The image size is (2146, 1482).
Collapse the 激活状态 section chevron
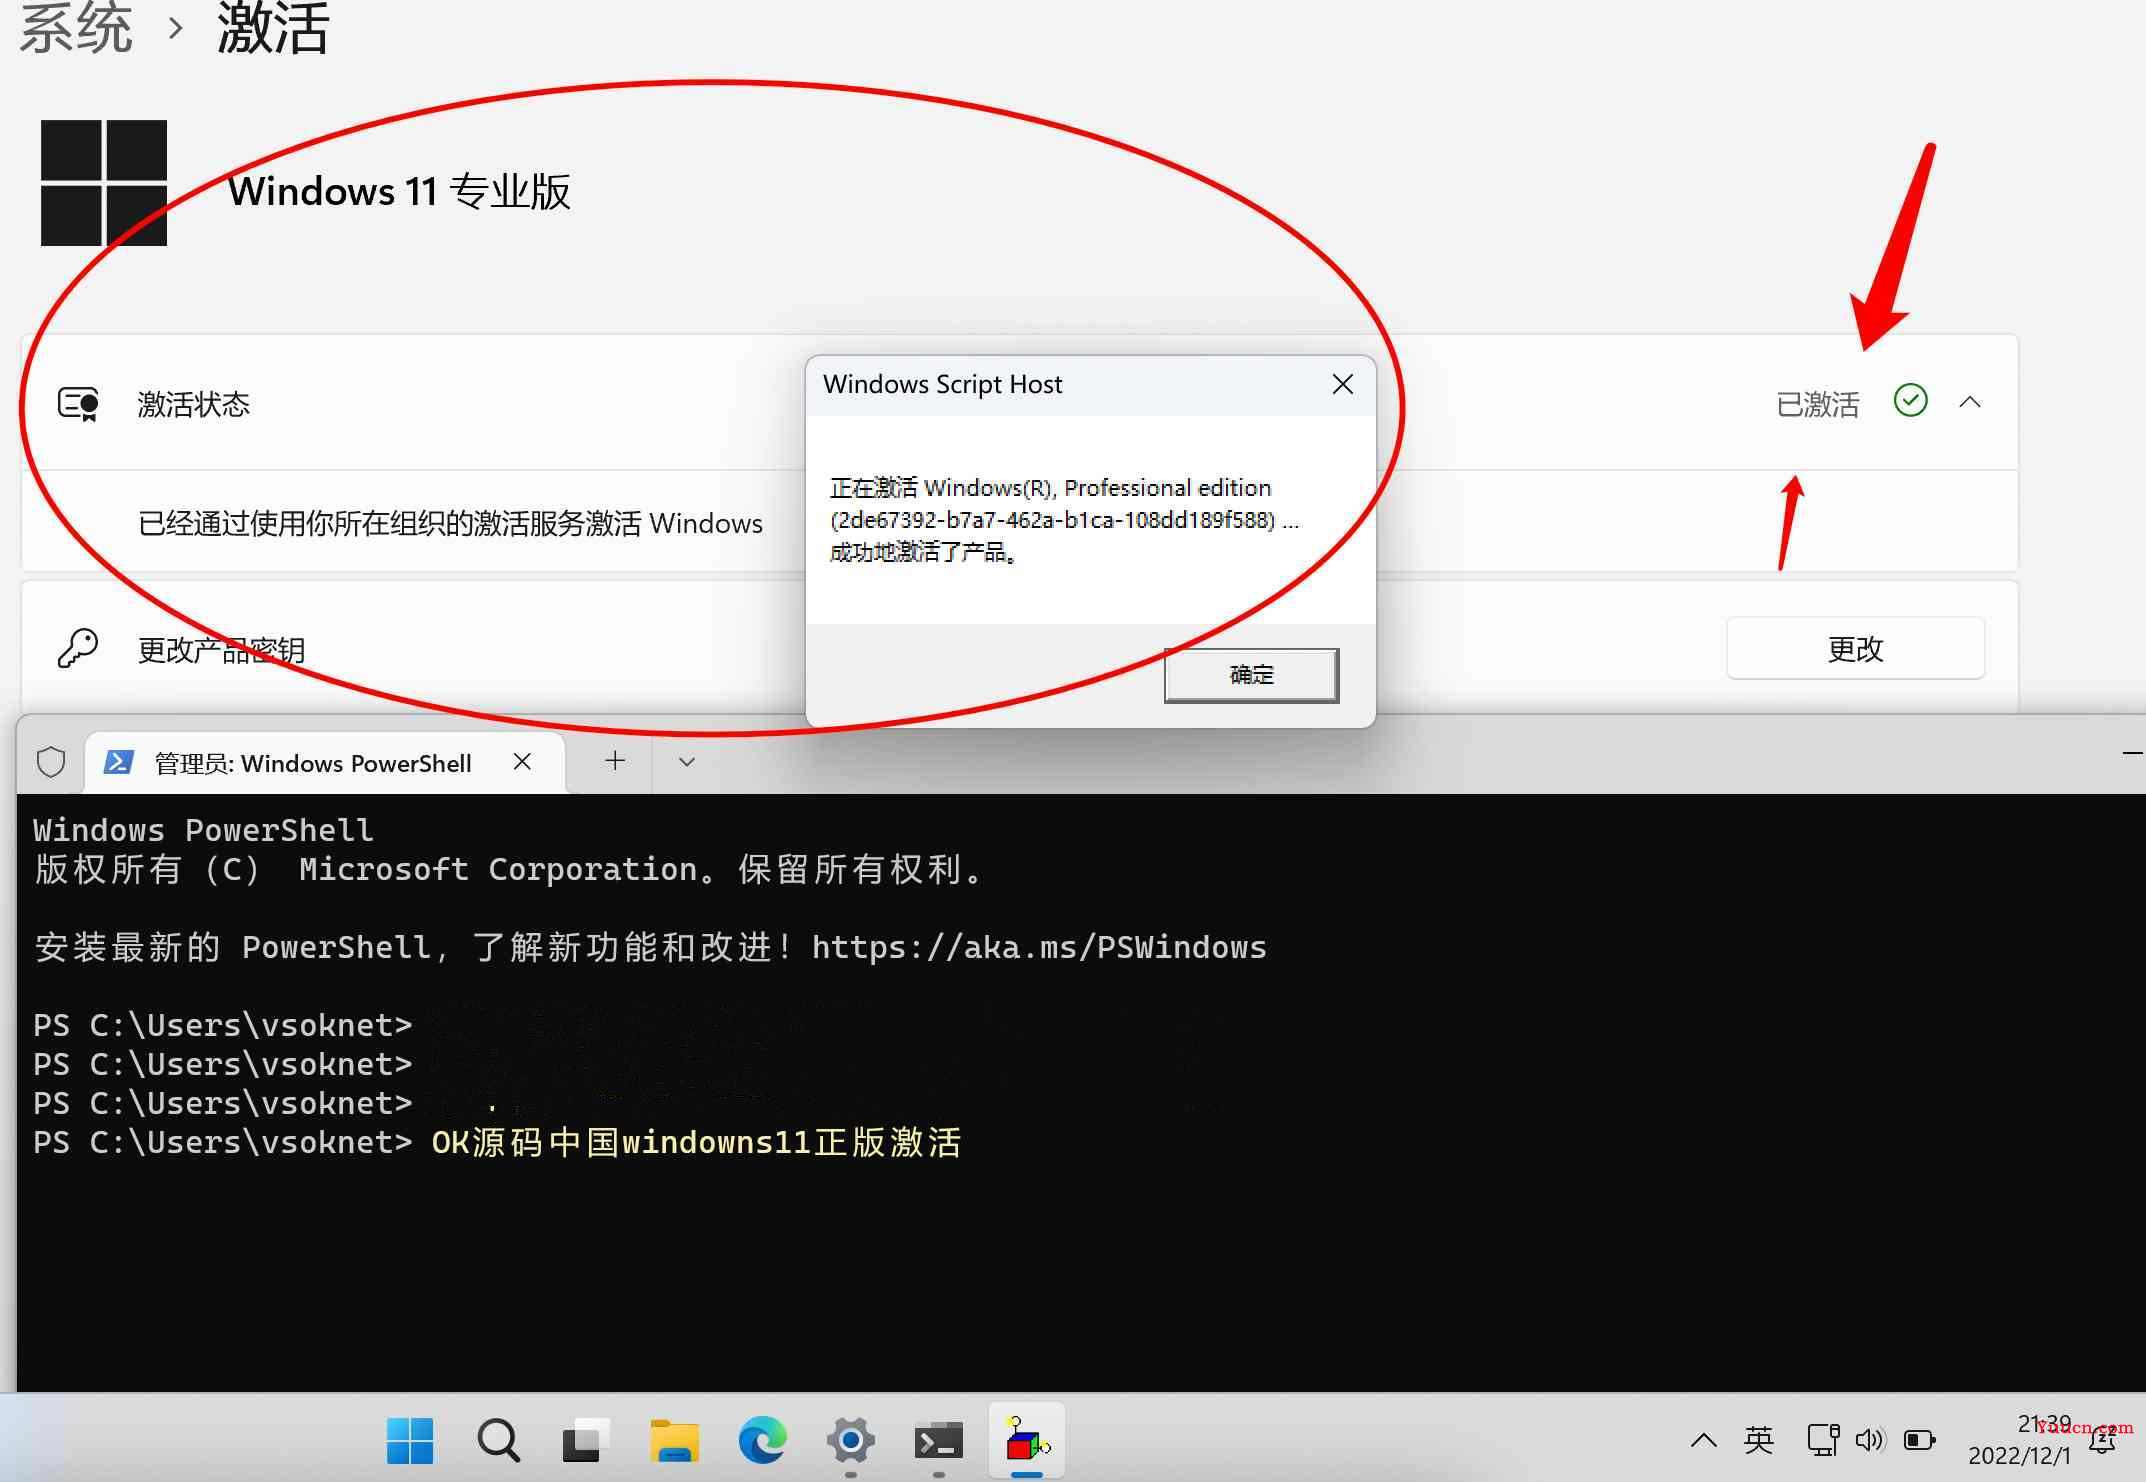(x=1970, y=402)
